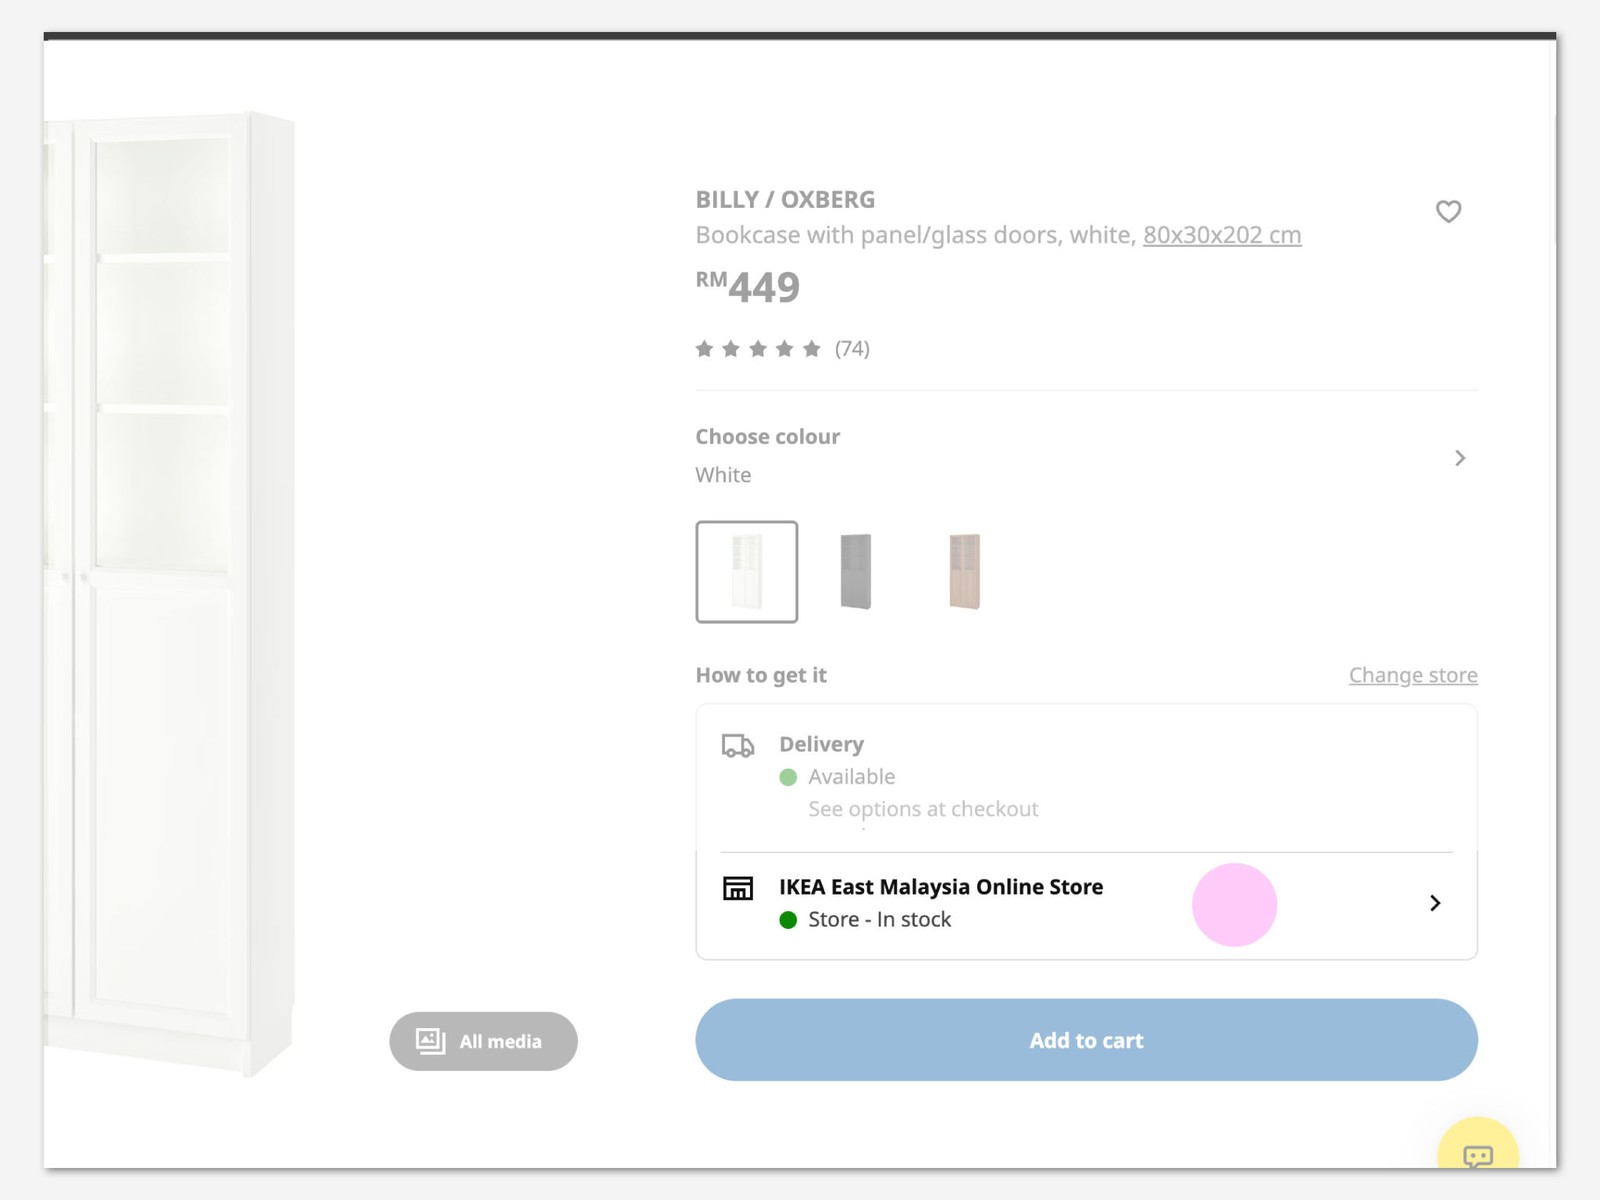This screenshot has width=1600, height=1200.
Task: Click the image gallery icon in All media
Action: [430, 1041]
